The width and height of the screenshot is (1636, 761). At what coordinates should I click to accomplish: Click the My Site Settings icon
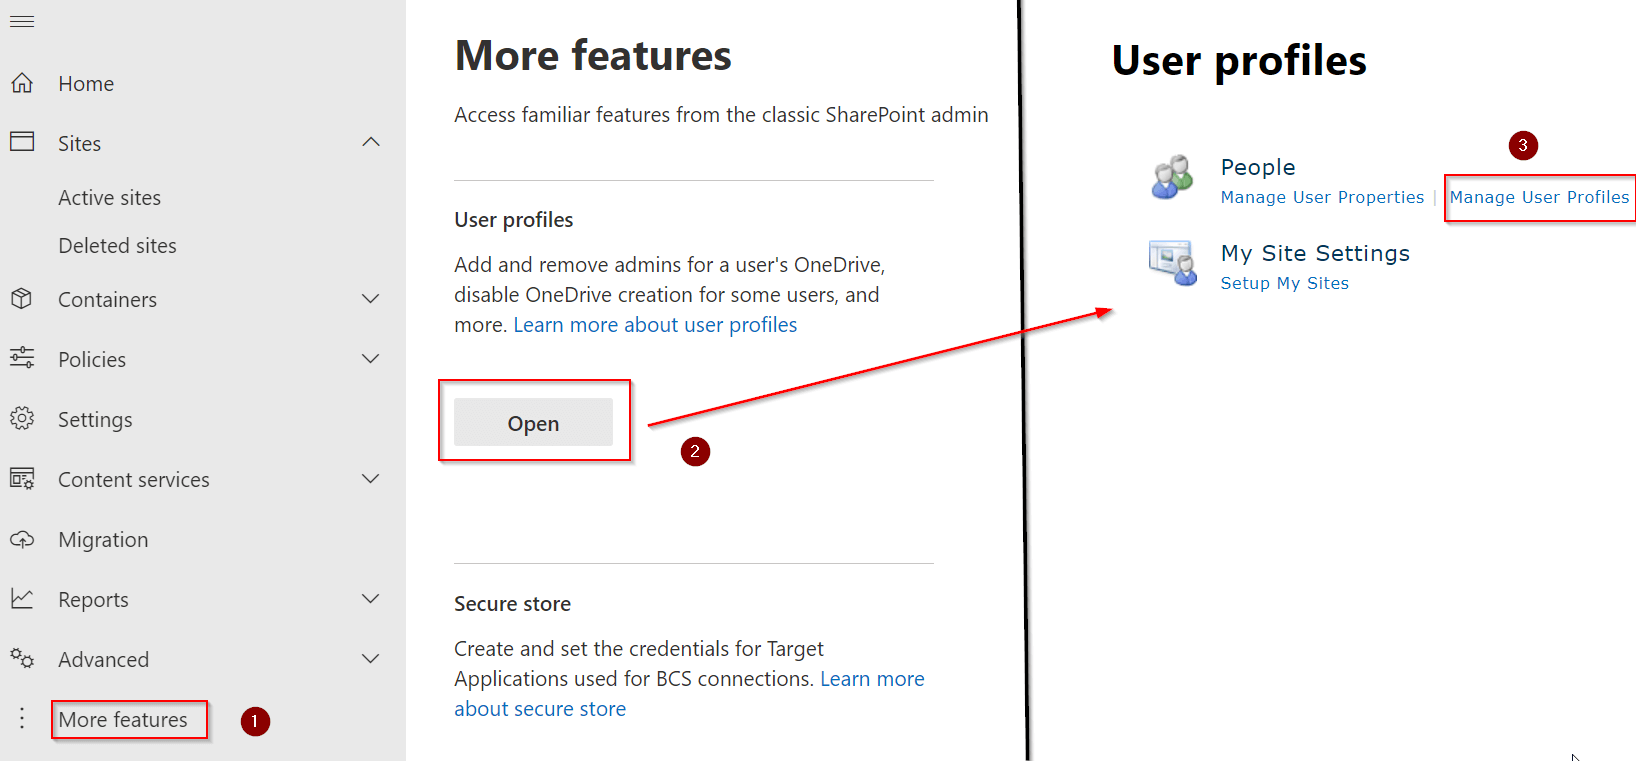pyautogui.click(x=1172, y=264)
